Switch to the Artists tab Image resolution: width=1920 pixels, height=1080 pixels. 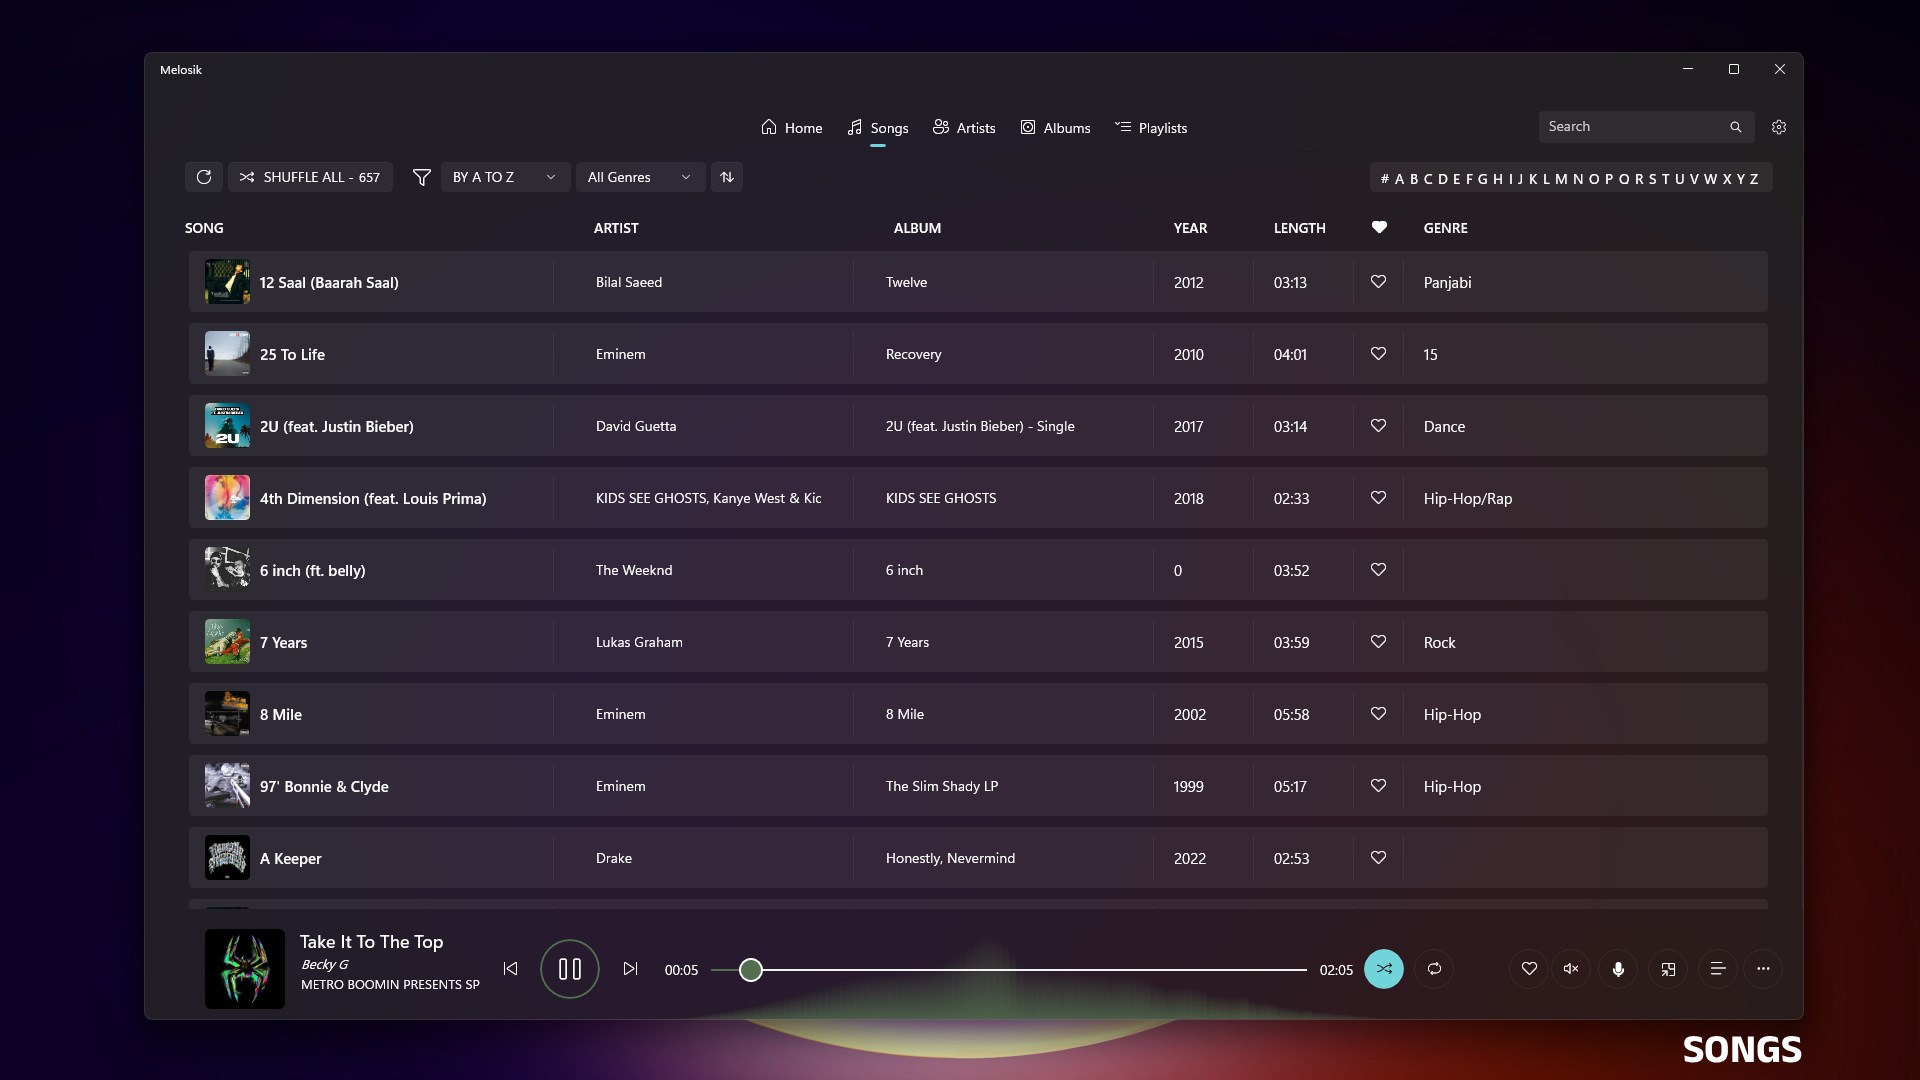coord(963,127)
